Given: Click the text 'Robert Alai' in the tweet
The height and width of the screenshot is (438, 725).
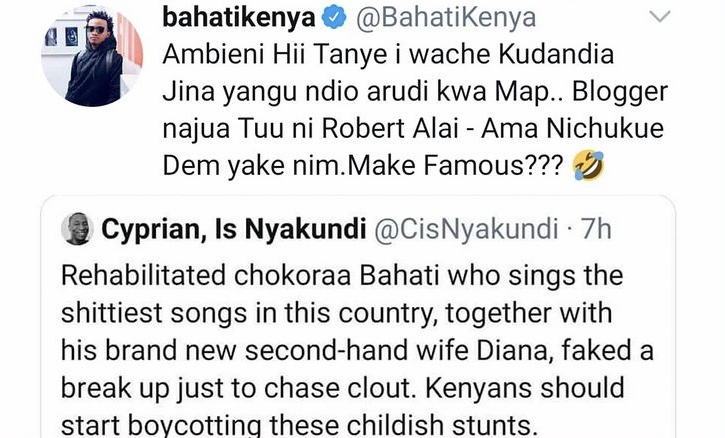Looking at the screenshot, I should [390, 129].
